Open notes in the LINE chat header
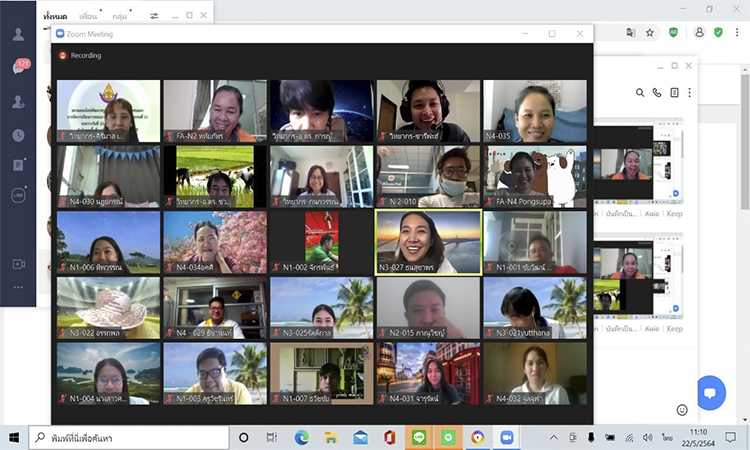This screenshot has width=750, height=450. [x=674, y=92]
